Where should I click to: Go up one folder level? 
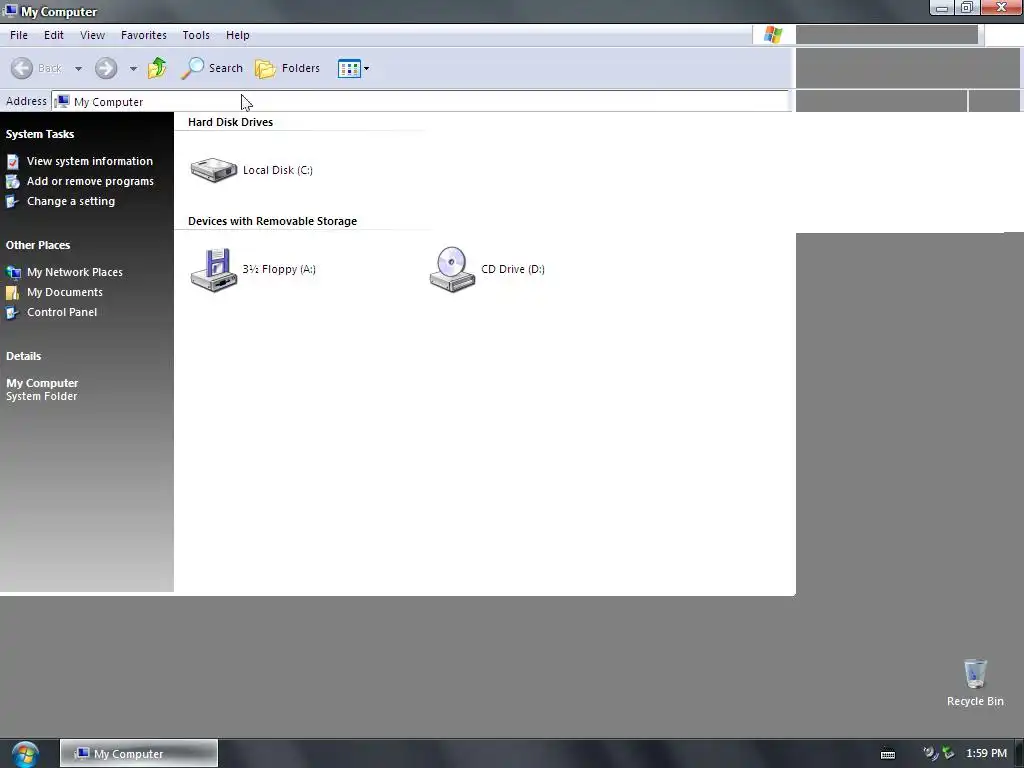coord(157,68)
